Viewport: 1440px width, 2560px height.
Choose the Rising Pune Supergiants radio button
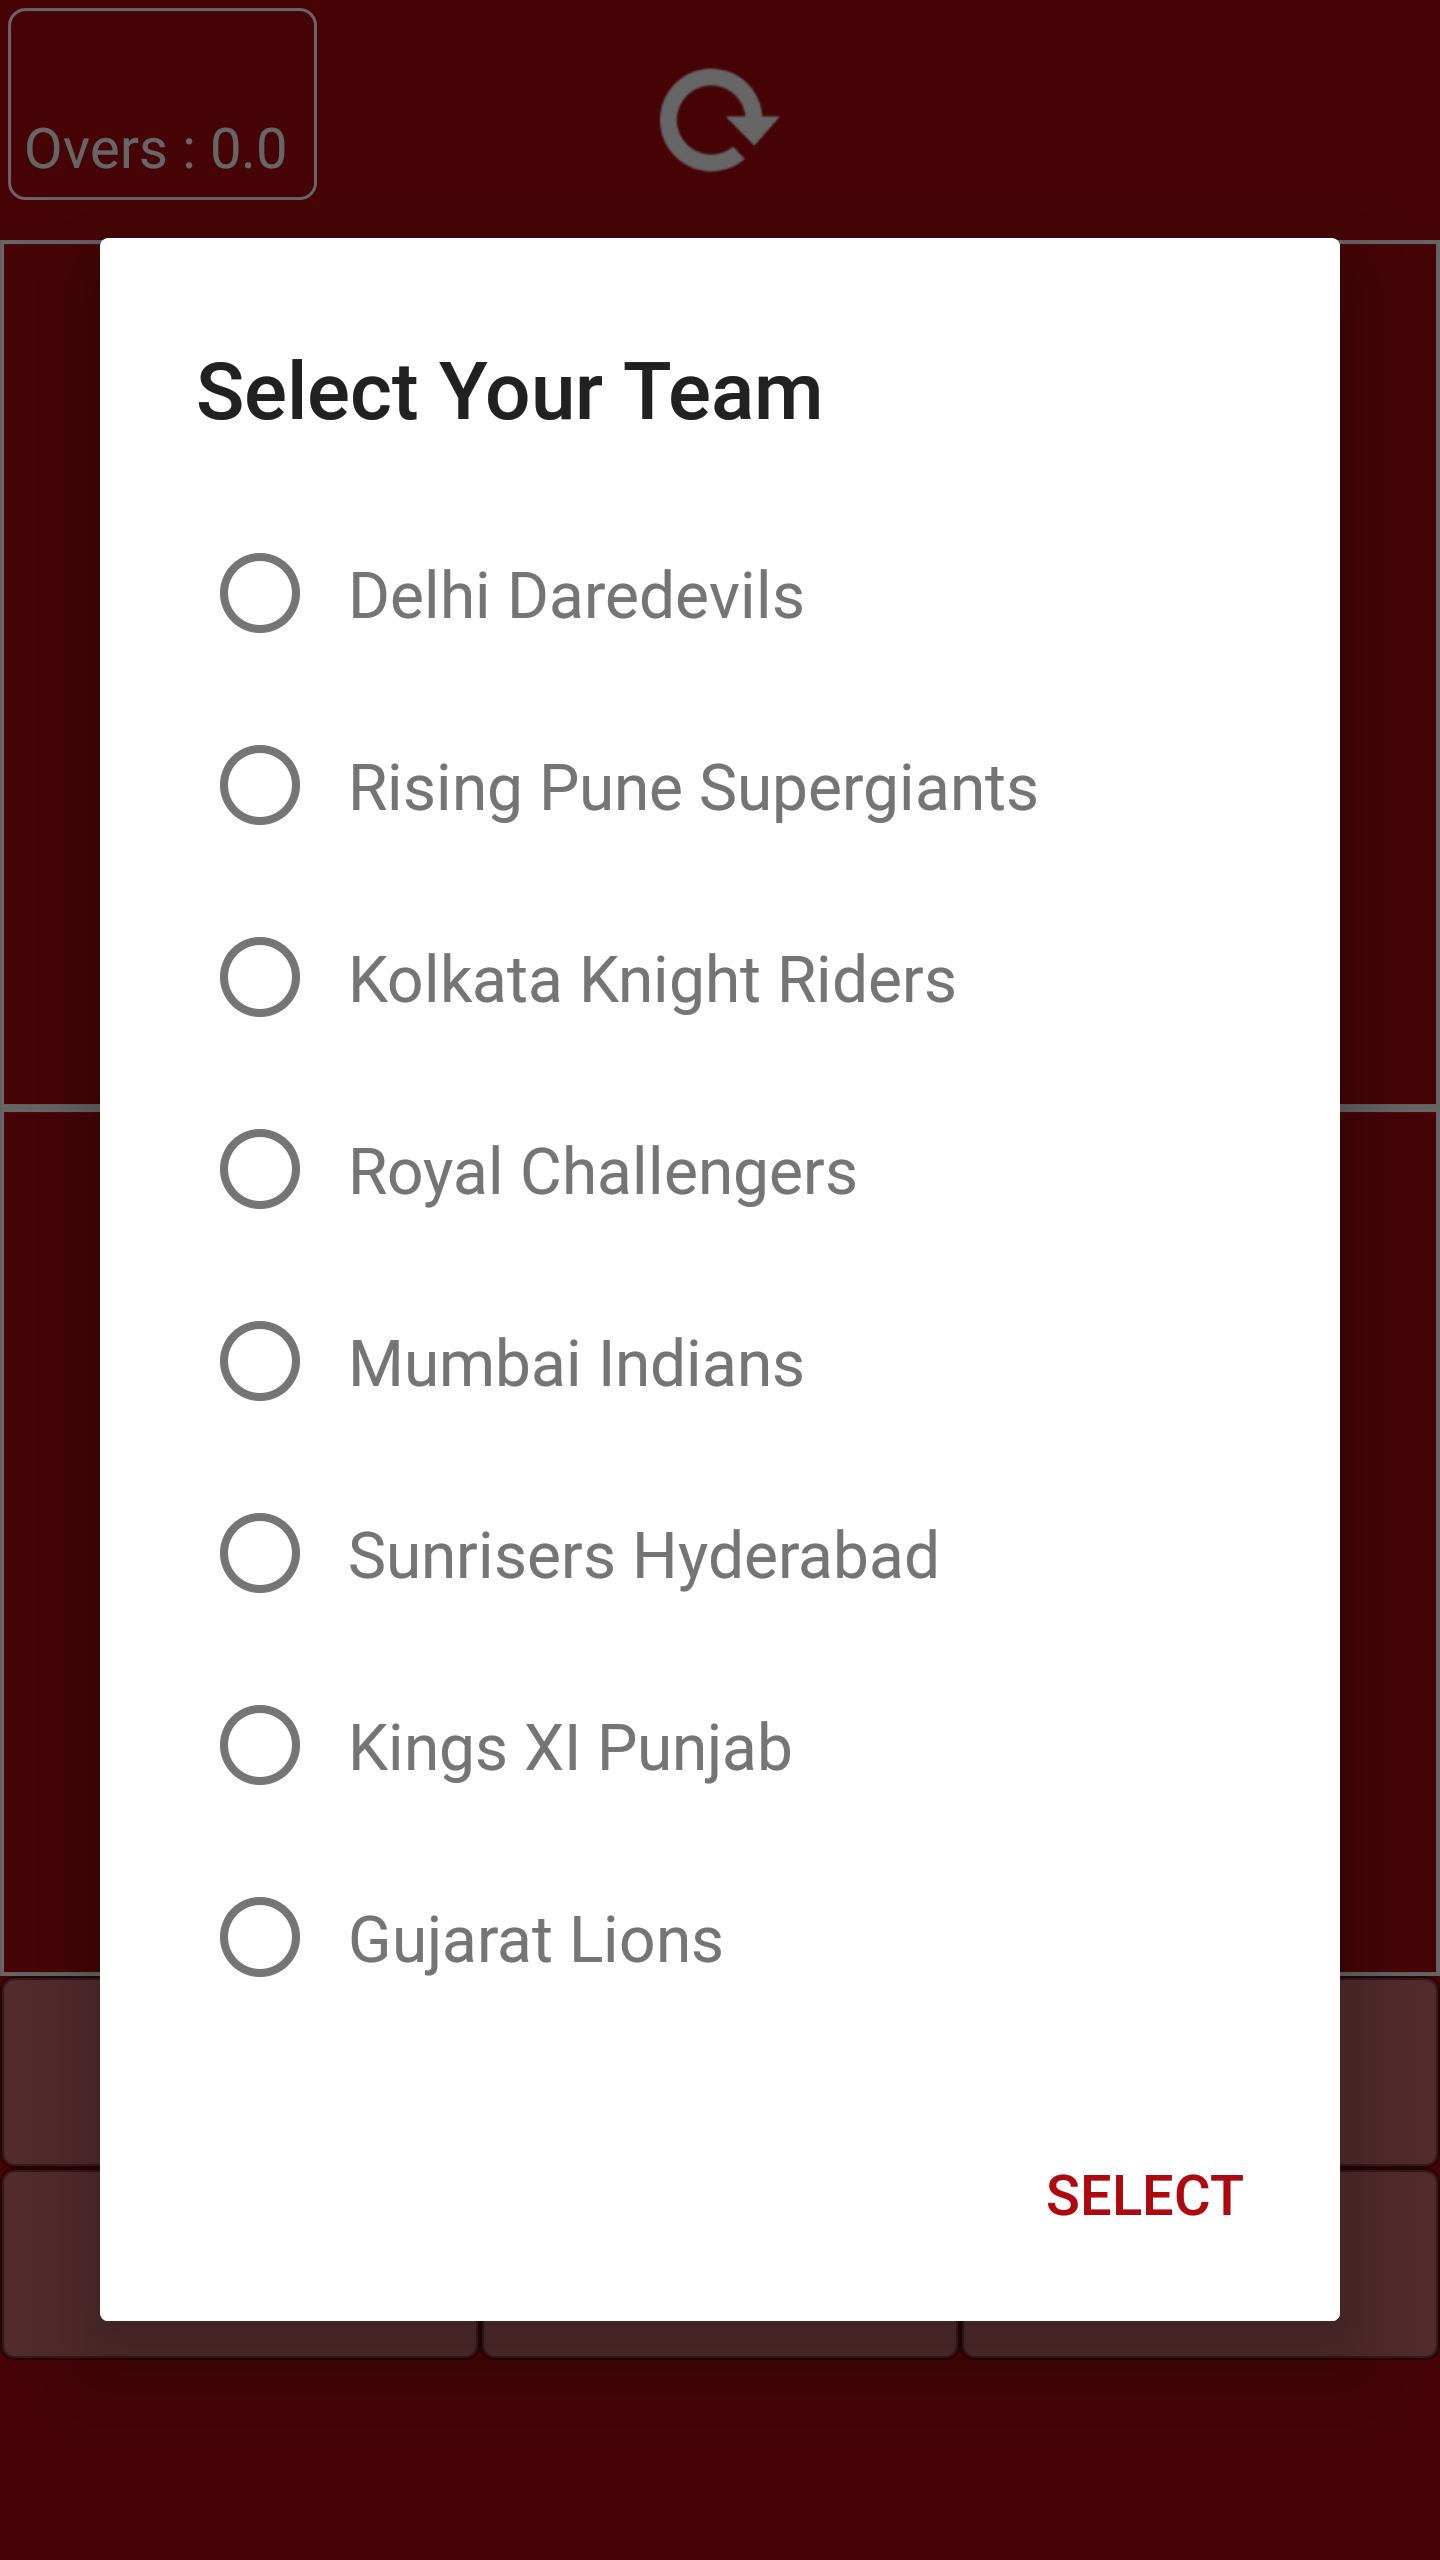tap(260, 786)
